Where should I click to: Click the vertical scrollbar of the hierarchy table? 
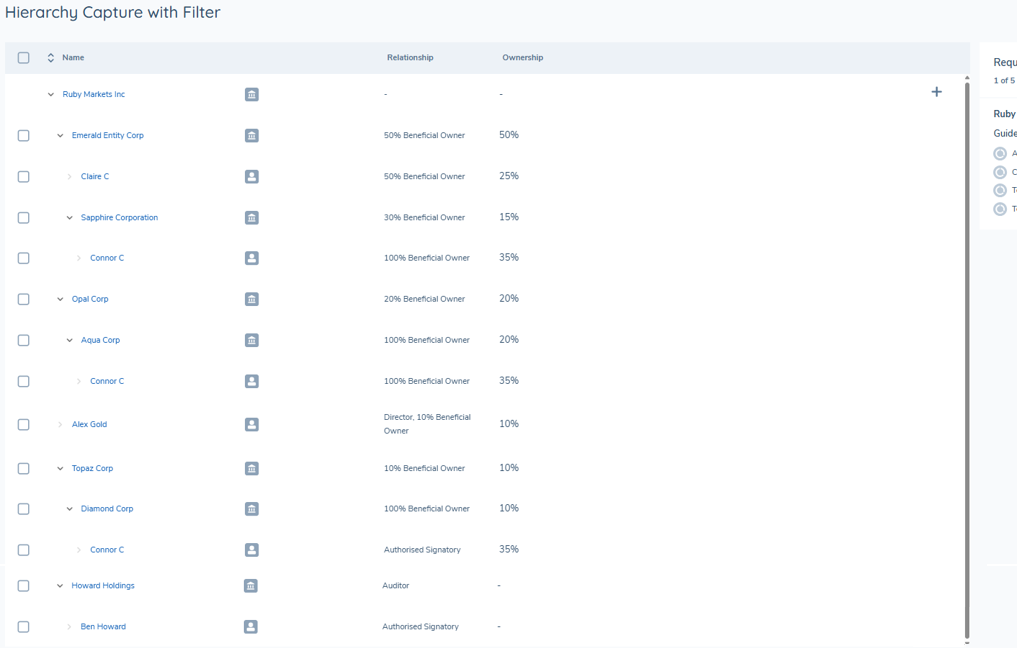[967, 360]
